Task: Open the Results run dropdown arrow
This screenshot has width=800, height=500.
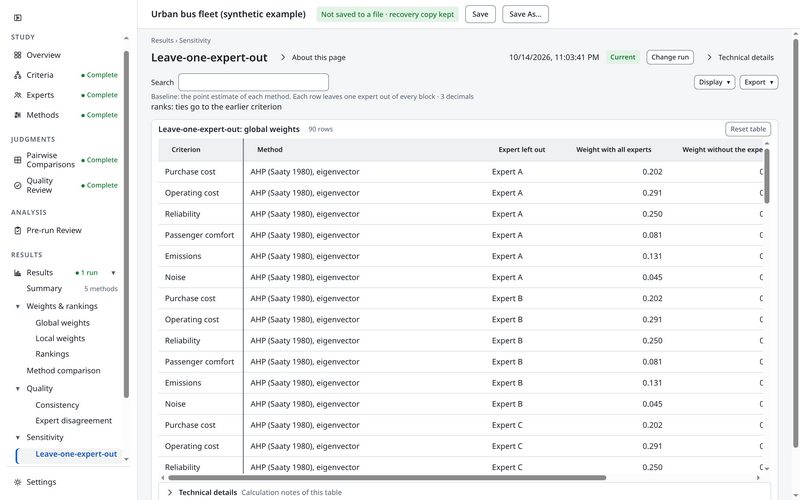Action: pos(113,272)
